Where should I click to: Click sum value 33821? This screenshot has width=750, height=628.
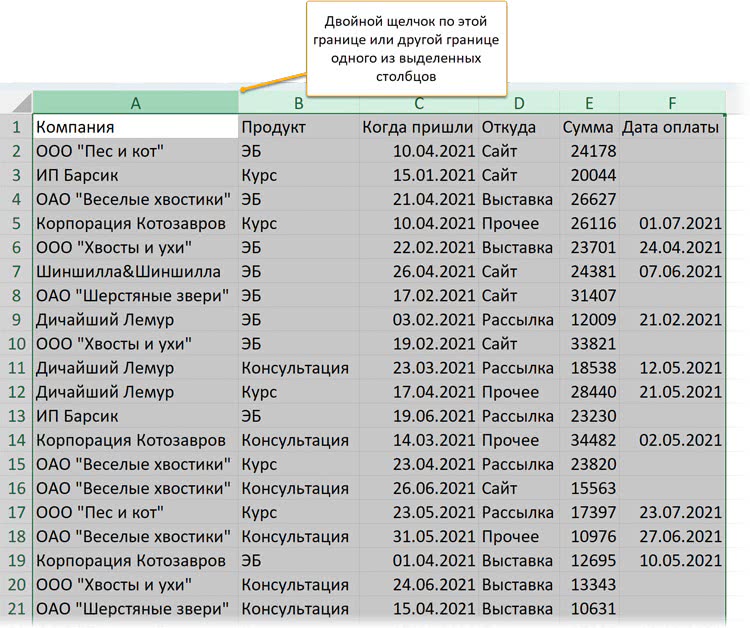coord(589,343)
